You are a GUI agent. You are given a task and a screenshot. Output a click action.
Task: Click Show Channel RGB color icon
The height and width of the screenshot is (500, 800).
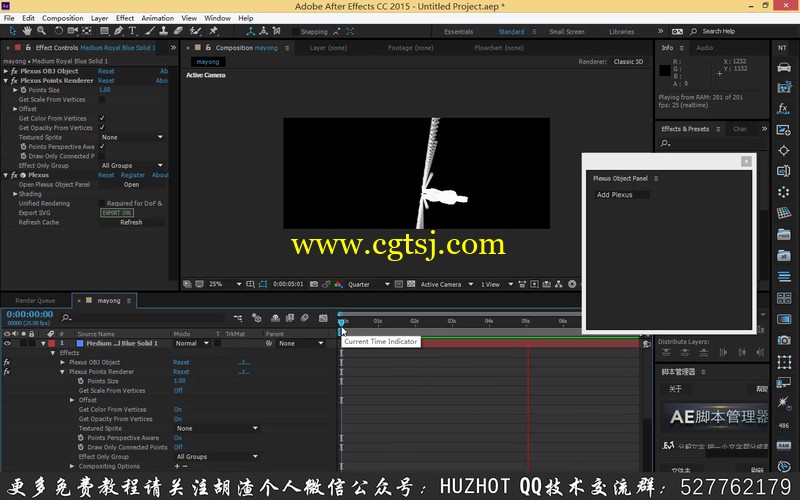[338, 284]
